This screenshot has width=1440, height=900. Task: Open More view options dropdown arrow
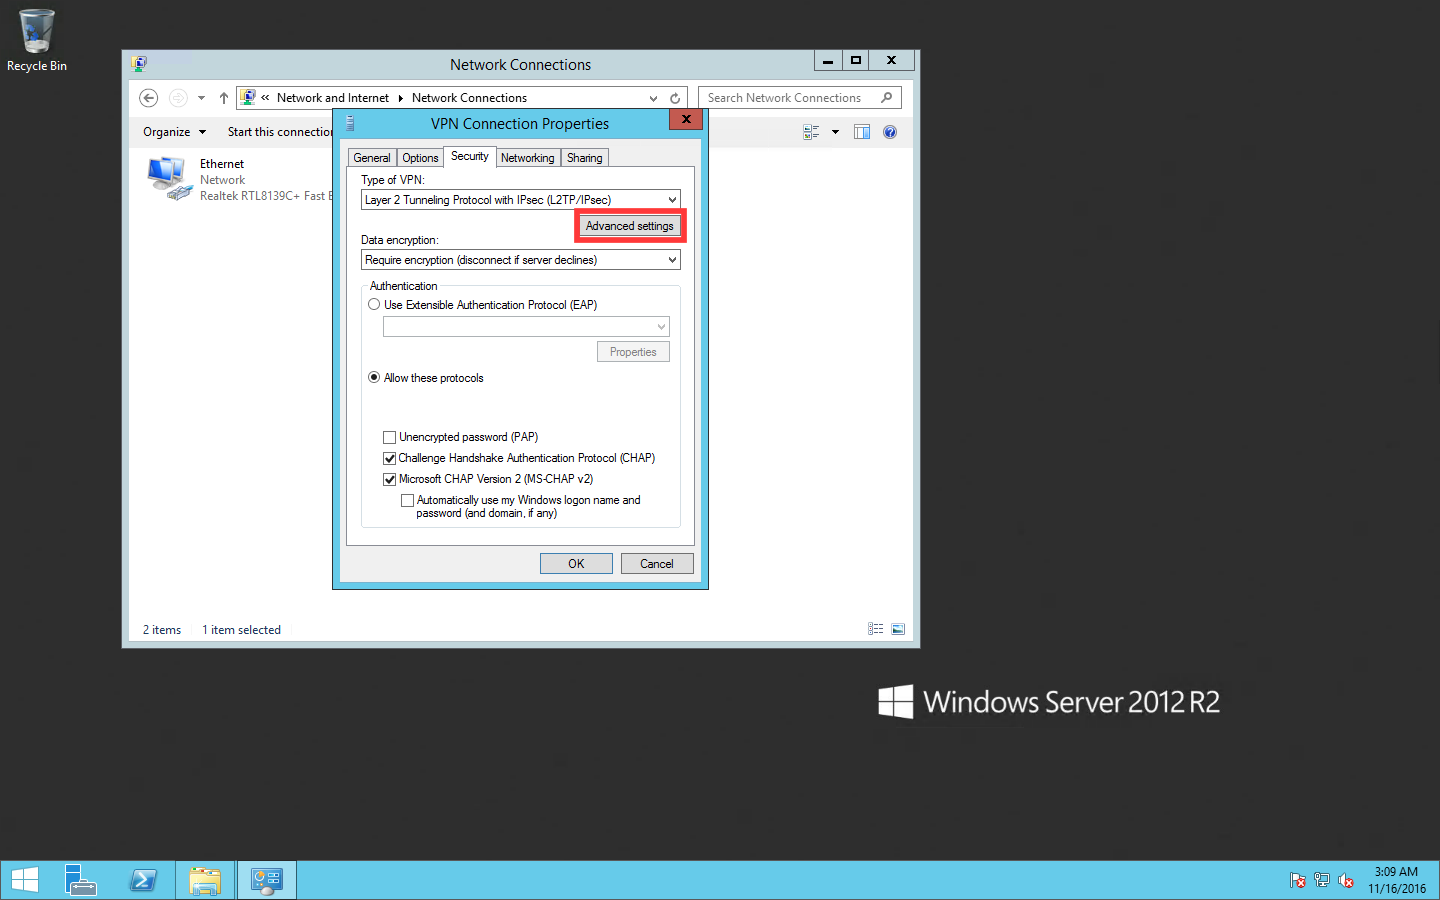[x=835, y=132]
